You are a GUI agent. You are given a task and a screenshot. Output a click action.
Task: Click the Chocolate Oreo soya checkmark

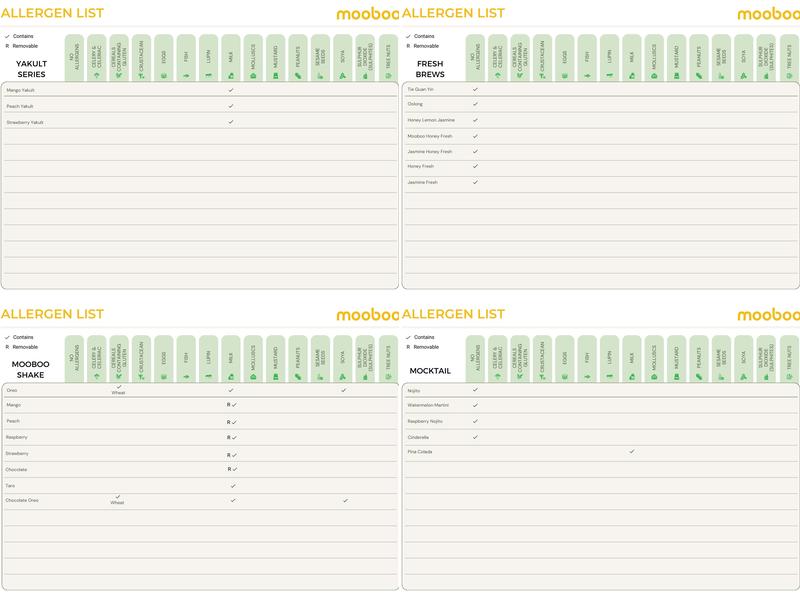pos(345,500)
